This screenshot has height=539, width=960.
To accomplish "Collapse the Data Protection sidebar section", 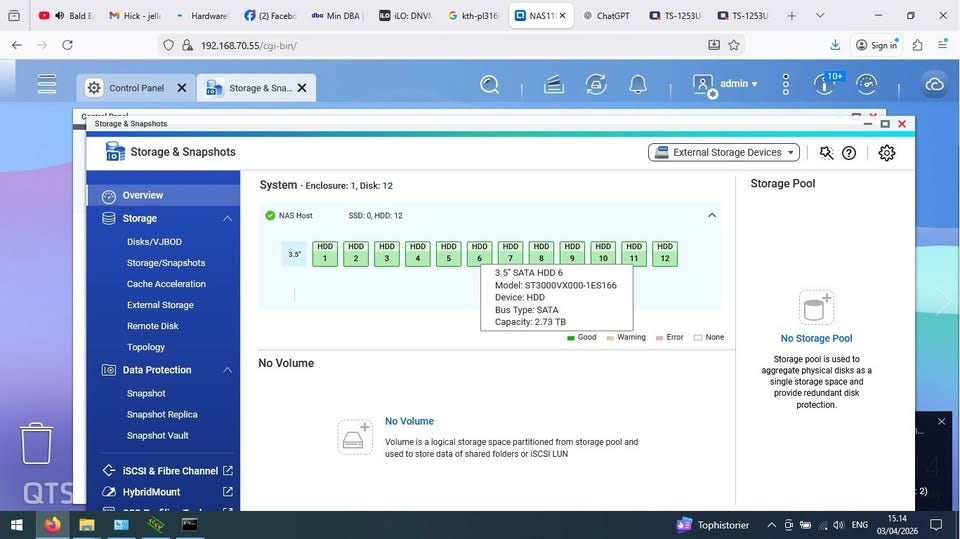I will [x=227, y=370].
